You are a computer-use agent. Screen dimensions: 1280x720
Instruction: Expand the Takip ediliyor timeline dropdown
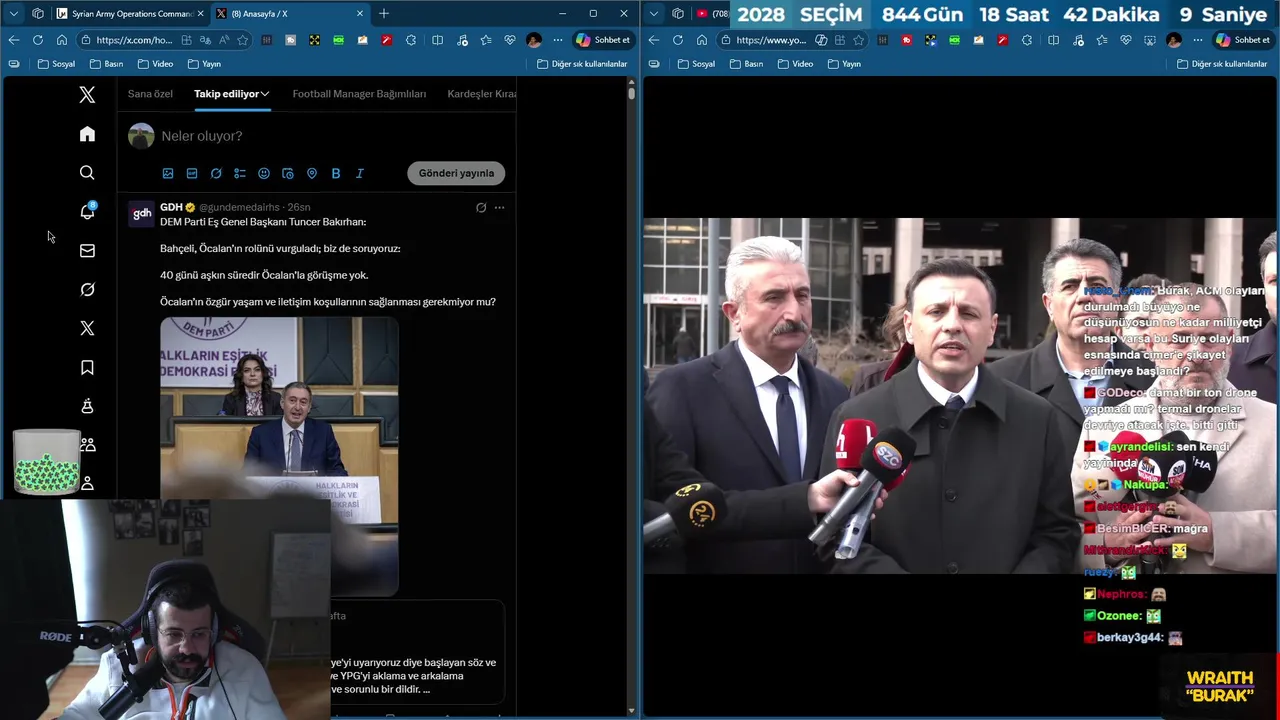[x=265, y=94]
